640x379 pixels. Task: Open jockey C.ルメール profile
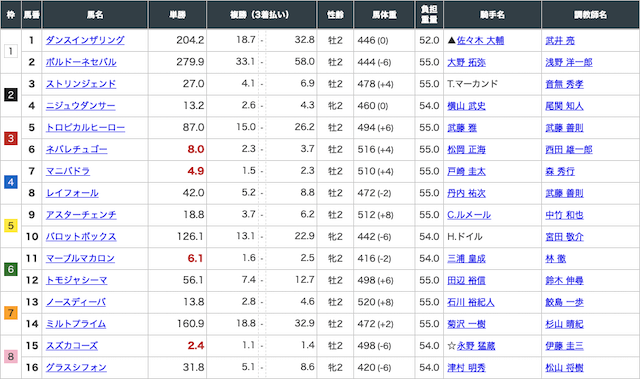tap(469, 215)
